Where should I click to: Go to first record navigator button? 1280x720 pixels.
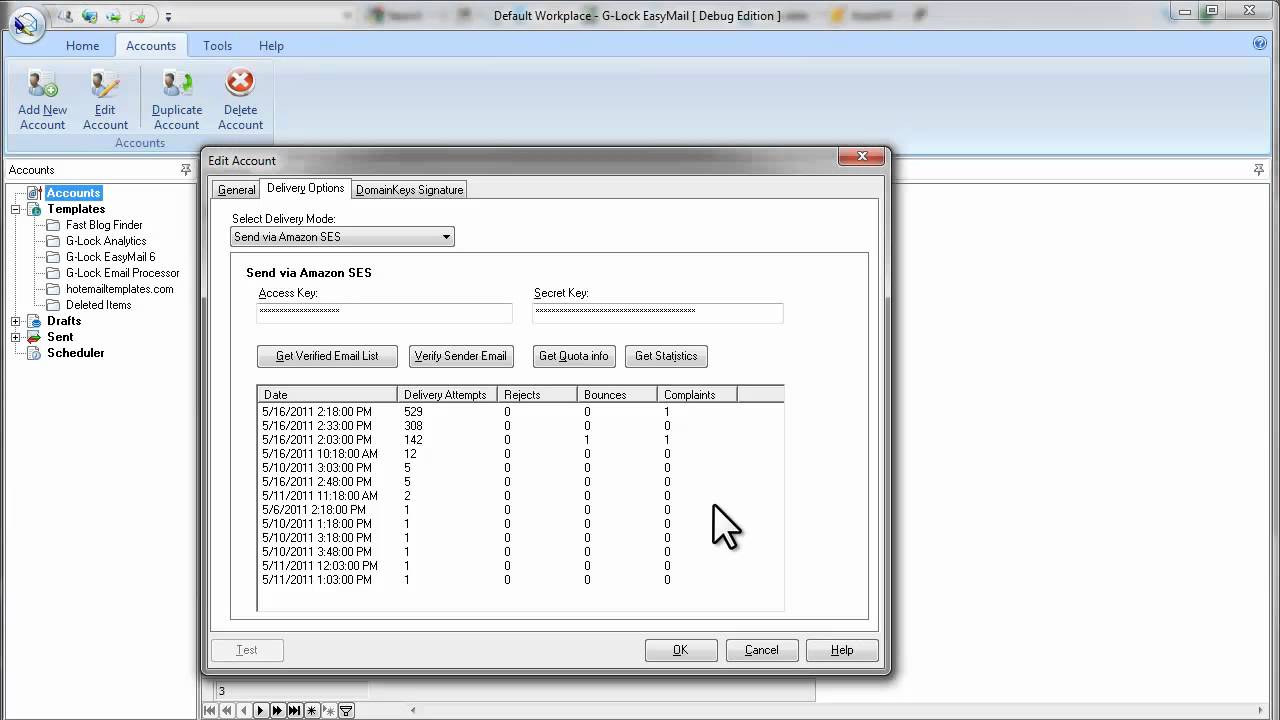[210, 710]
